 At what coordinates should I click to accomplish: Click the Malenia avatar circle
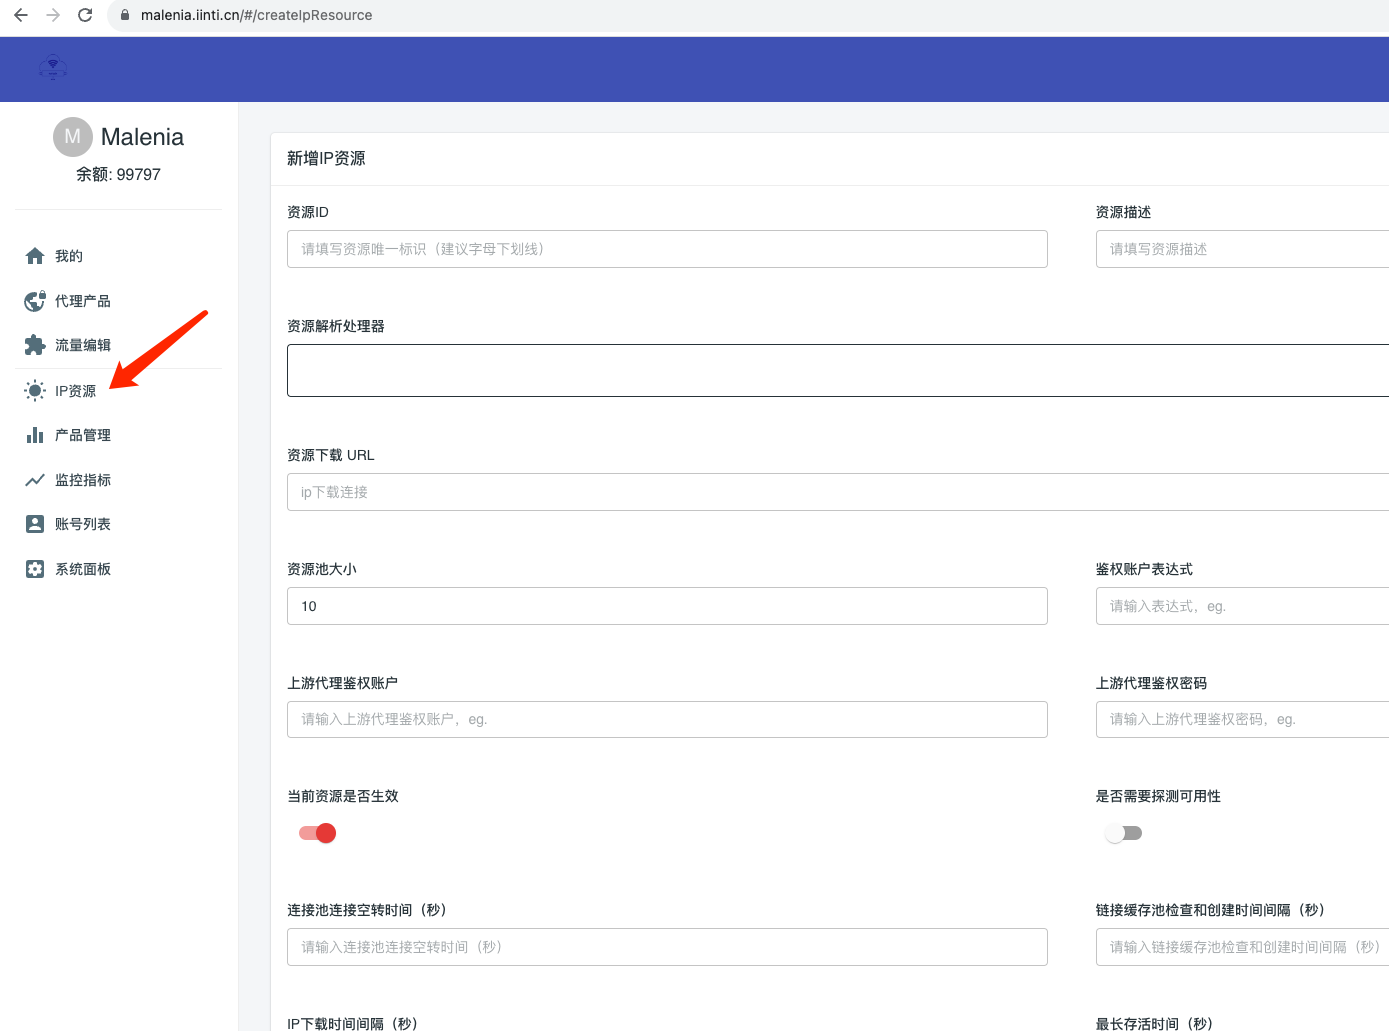(71, 136)
